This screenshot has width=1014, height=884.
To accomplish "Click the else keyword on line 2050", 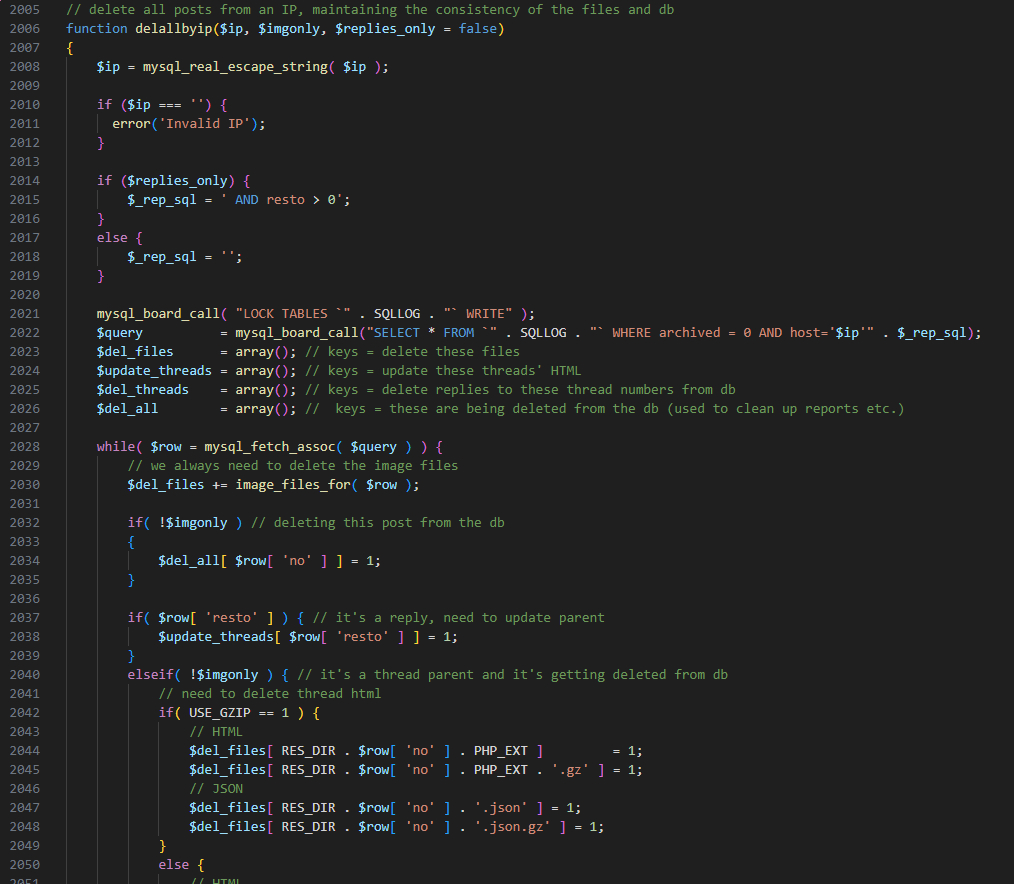I will pos(173,865).
